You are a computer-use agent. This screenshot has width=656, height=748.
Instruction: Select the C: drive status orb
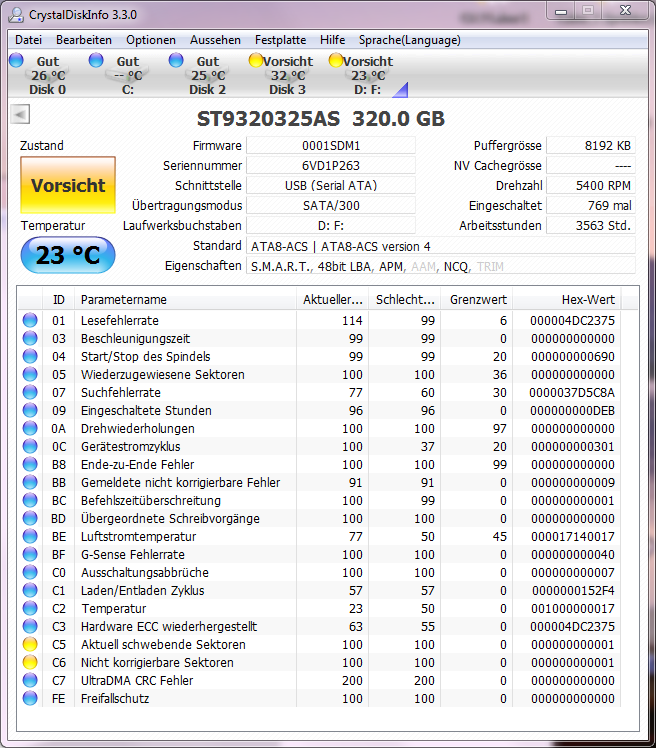click(96, 61)
